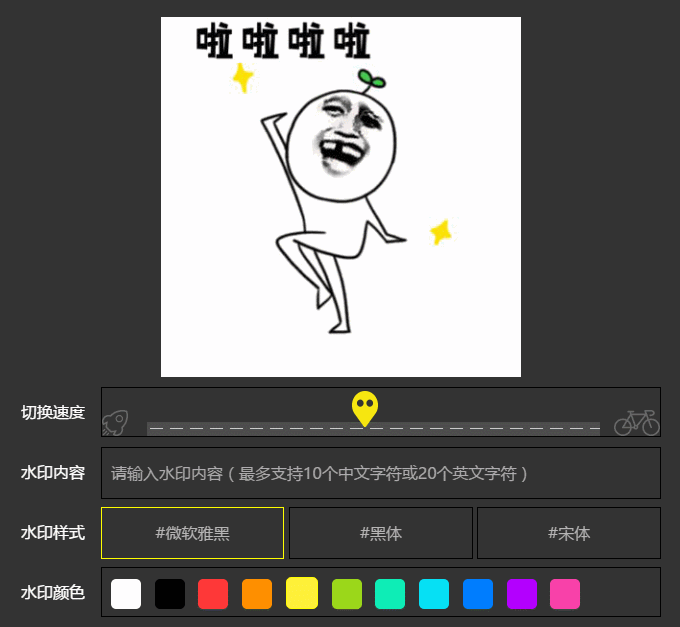
Task: Select the #宋体 watermark font style
Action: point(569,533)
